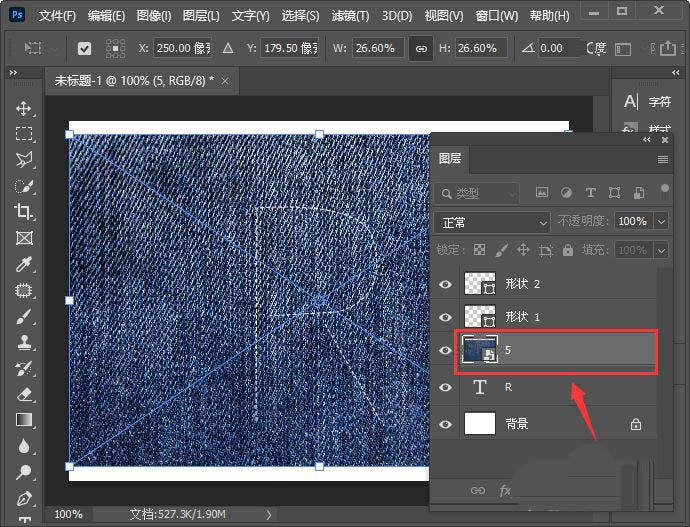This screenshot has height=527, width=690.
Task: Open status bar info arrow
Action: click(268, 514)
